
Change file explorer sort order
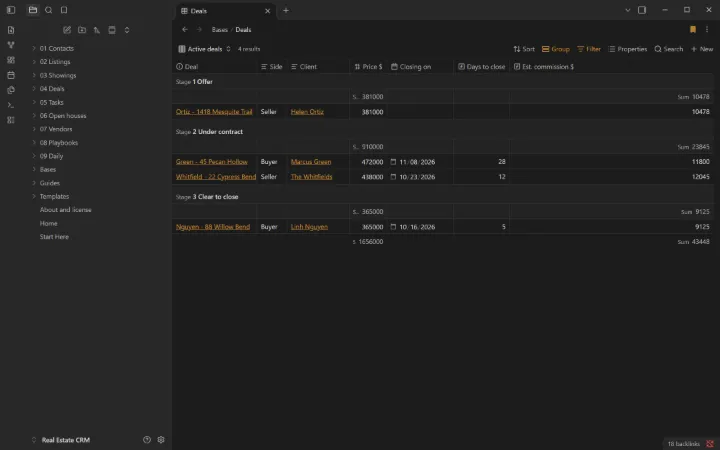[97, 30]
